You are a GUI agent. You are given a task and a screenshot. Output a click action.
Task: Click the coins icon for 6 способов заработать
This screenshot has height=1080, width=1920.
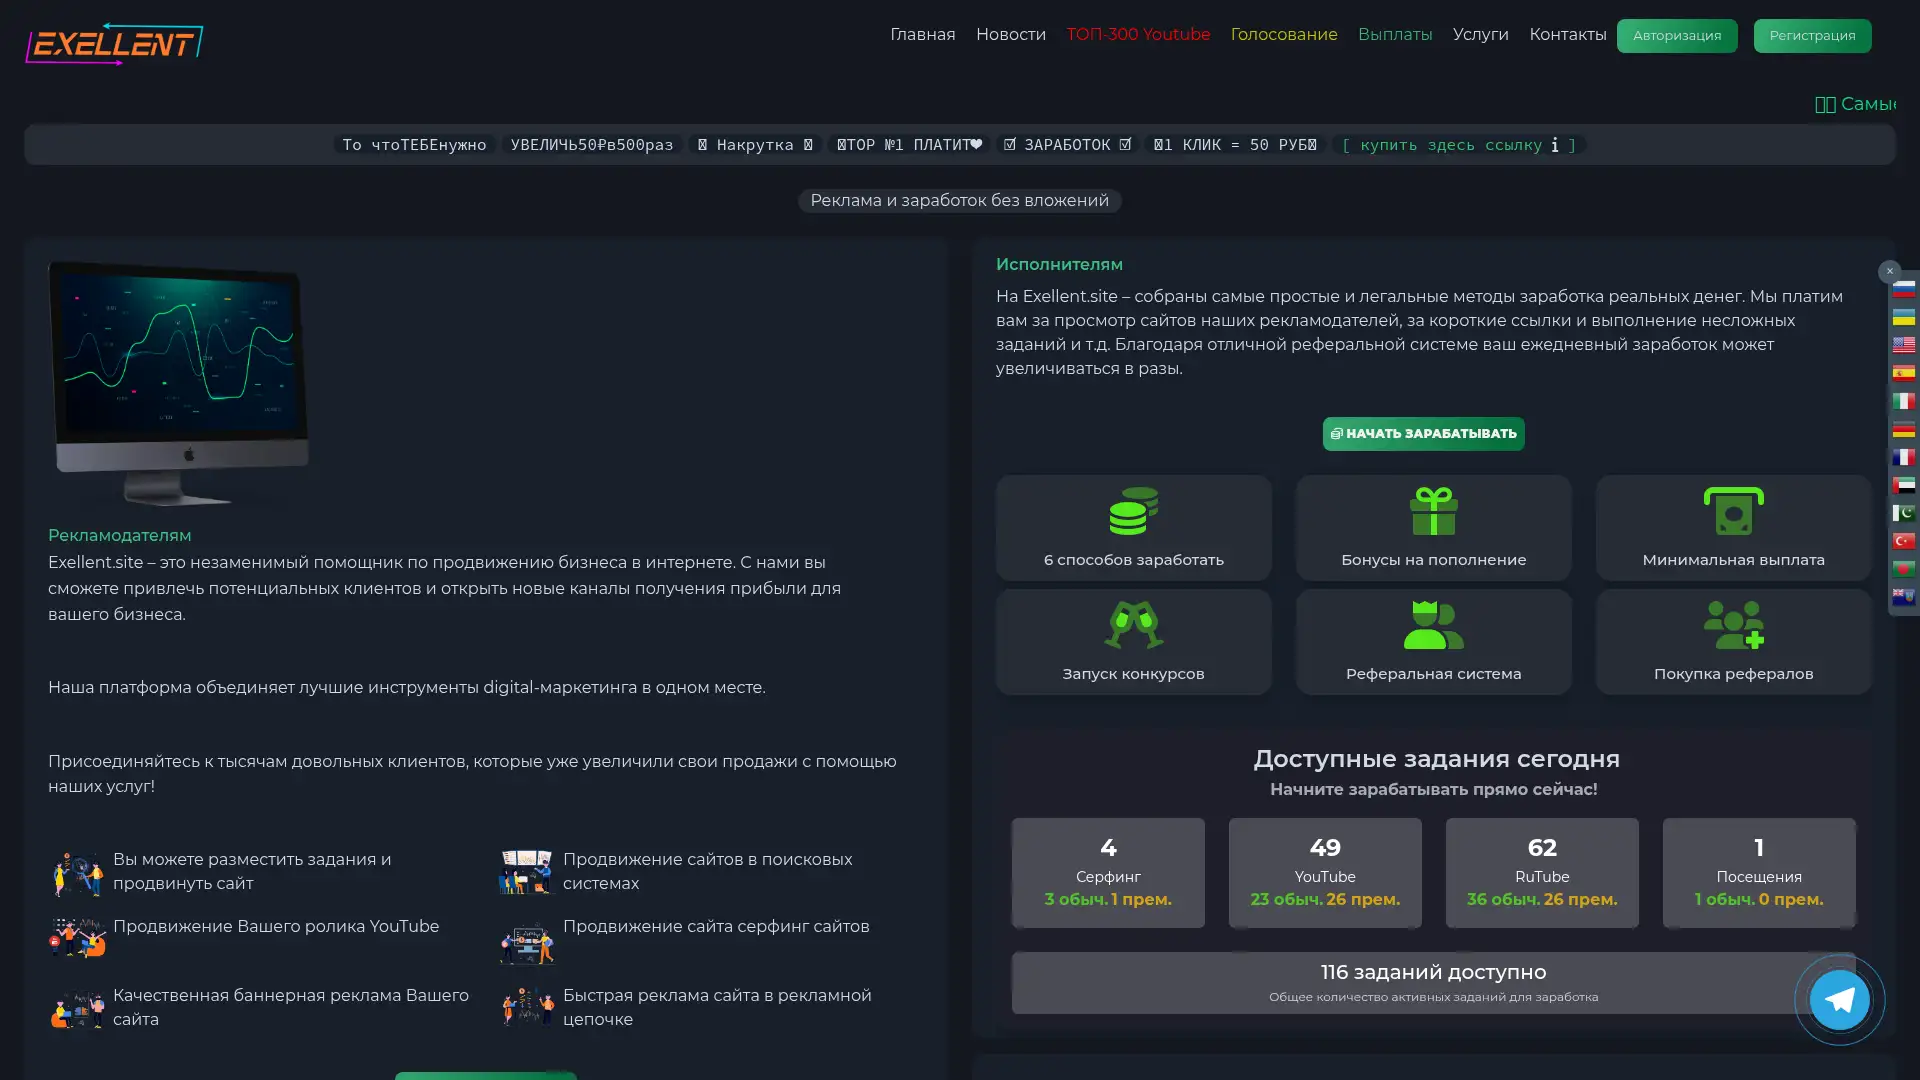[1133, 511]
